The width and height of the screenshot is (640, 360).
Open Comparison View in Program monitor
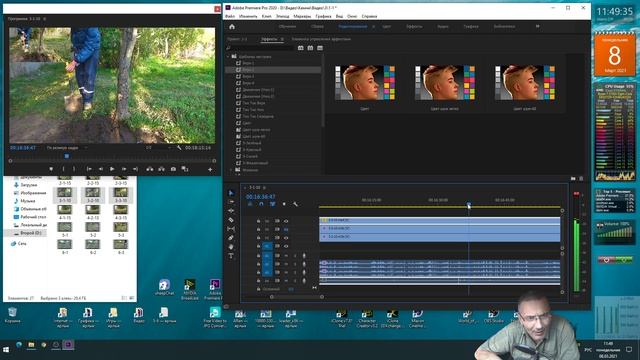point(185,169)
